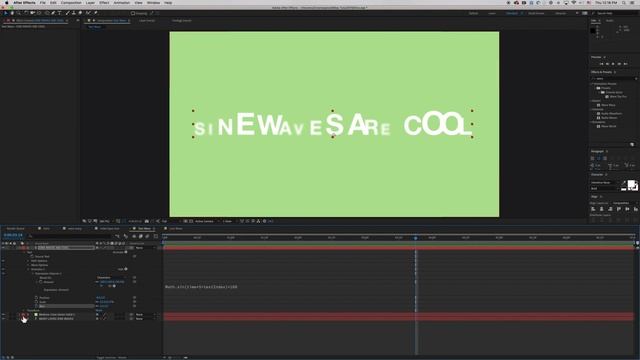Open the Bold font style dropdown
The image size is (640, 360).
(604, 189)
